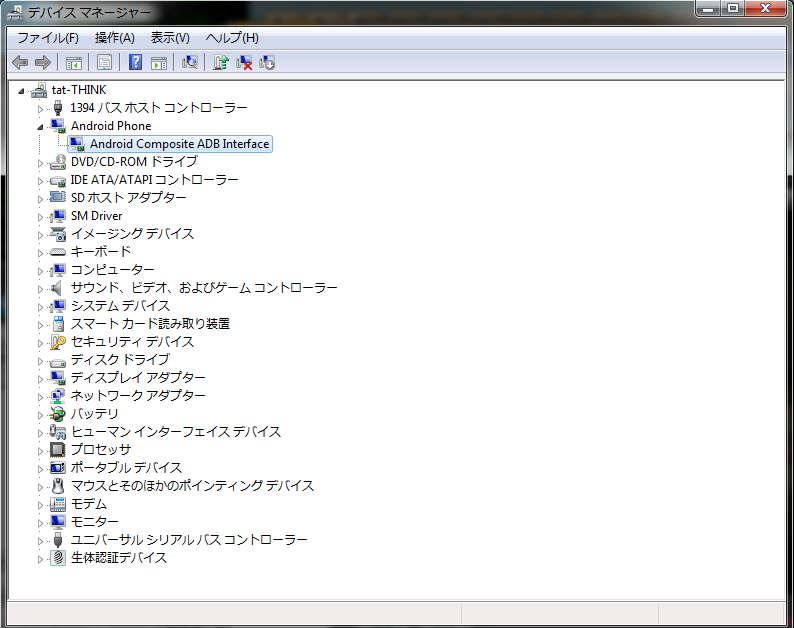
Task: Click the セキュリティ デバイス key icon
Action: tap(58, 342)
